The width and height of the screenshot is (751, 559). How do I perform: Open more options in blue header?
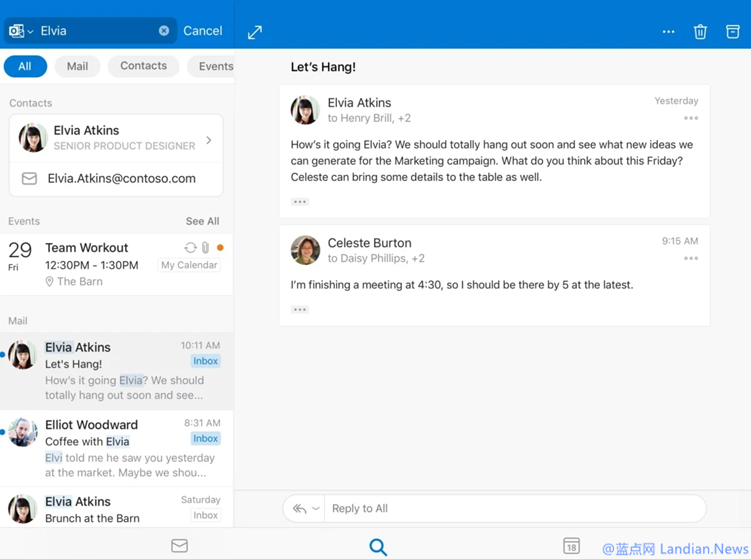point(668,32)
